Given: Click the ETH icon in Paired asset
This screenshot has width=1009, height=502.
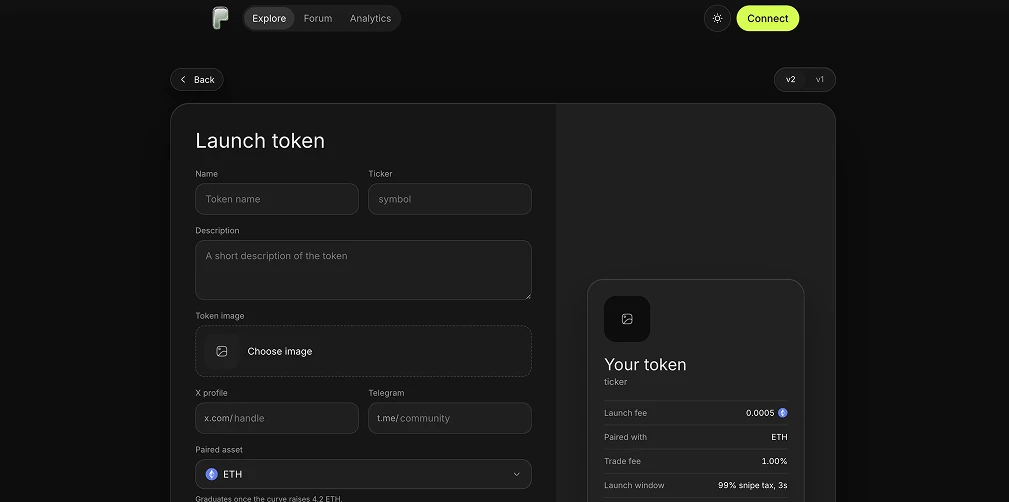Looking at the screenshot, I should click(212, 474).
